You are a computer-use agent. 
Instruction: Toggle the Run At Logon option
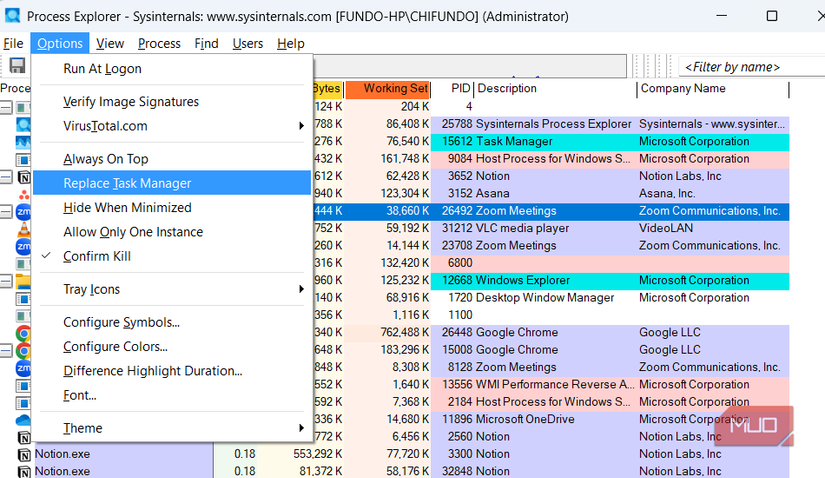172,68
